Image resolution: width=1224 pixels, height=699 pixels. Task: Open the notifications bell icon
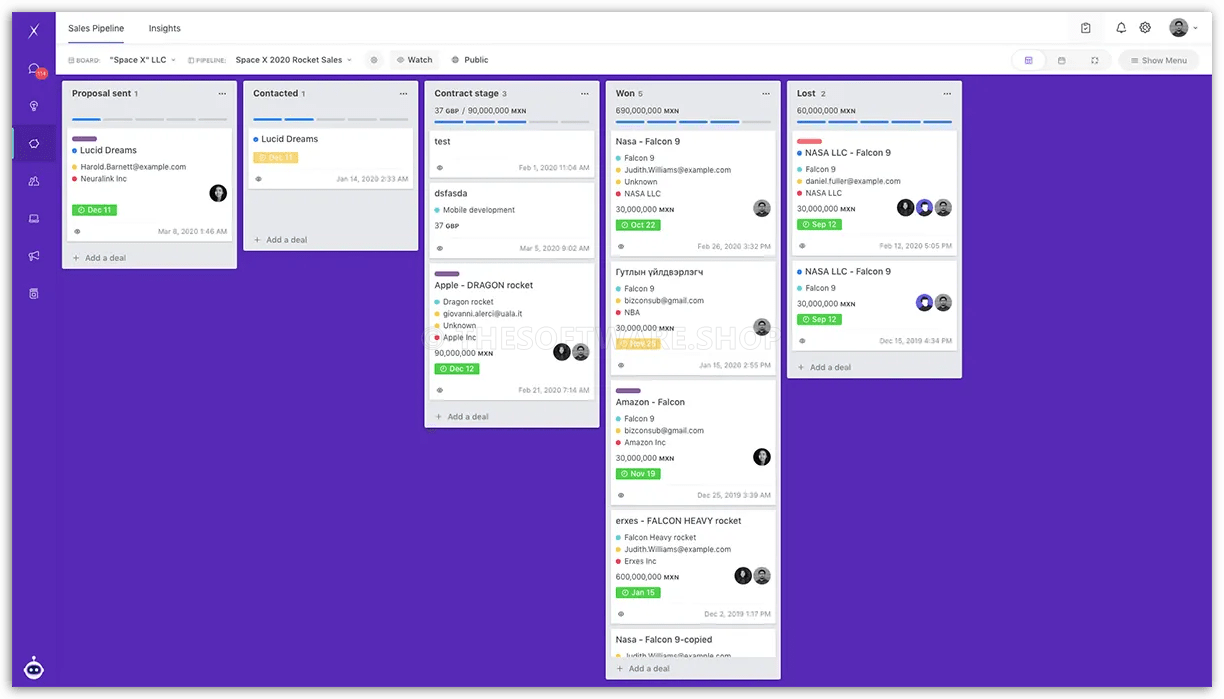pos(1121,28)
